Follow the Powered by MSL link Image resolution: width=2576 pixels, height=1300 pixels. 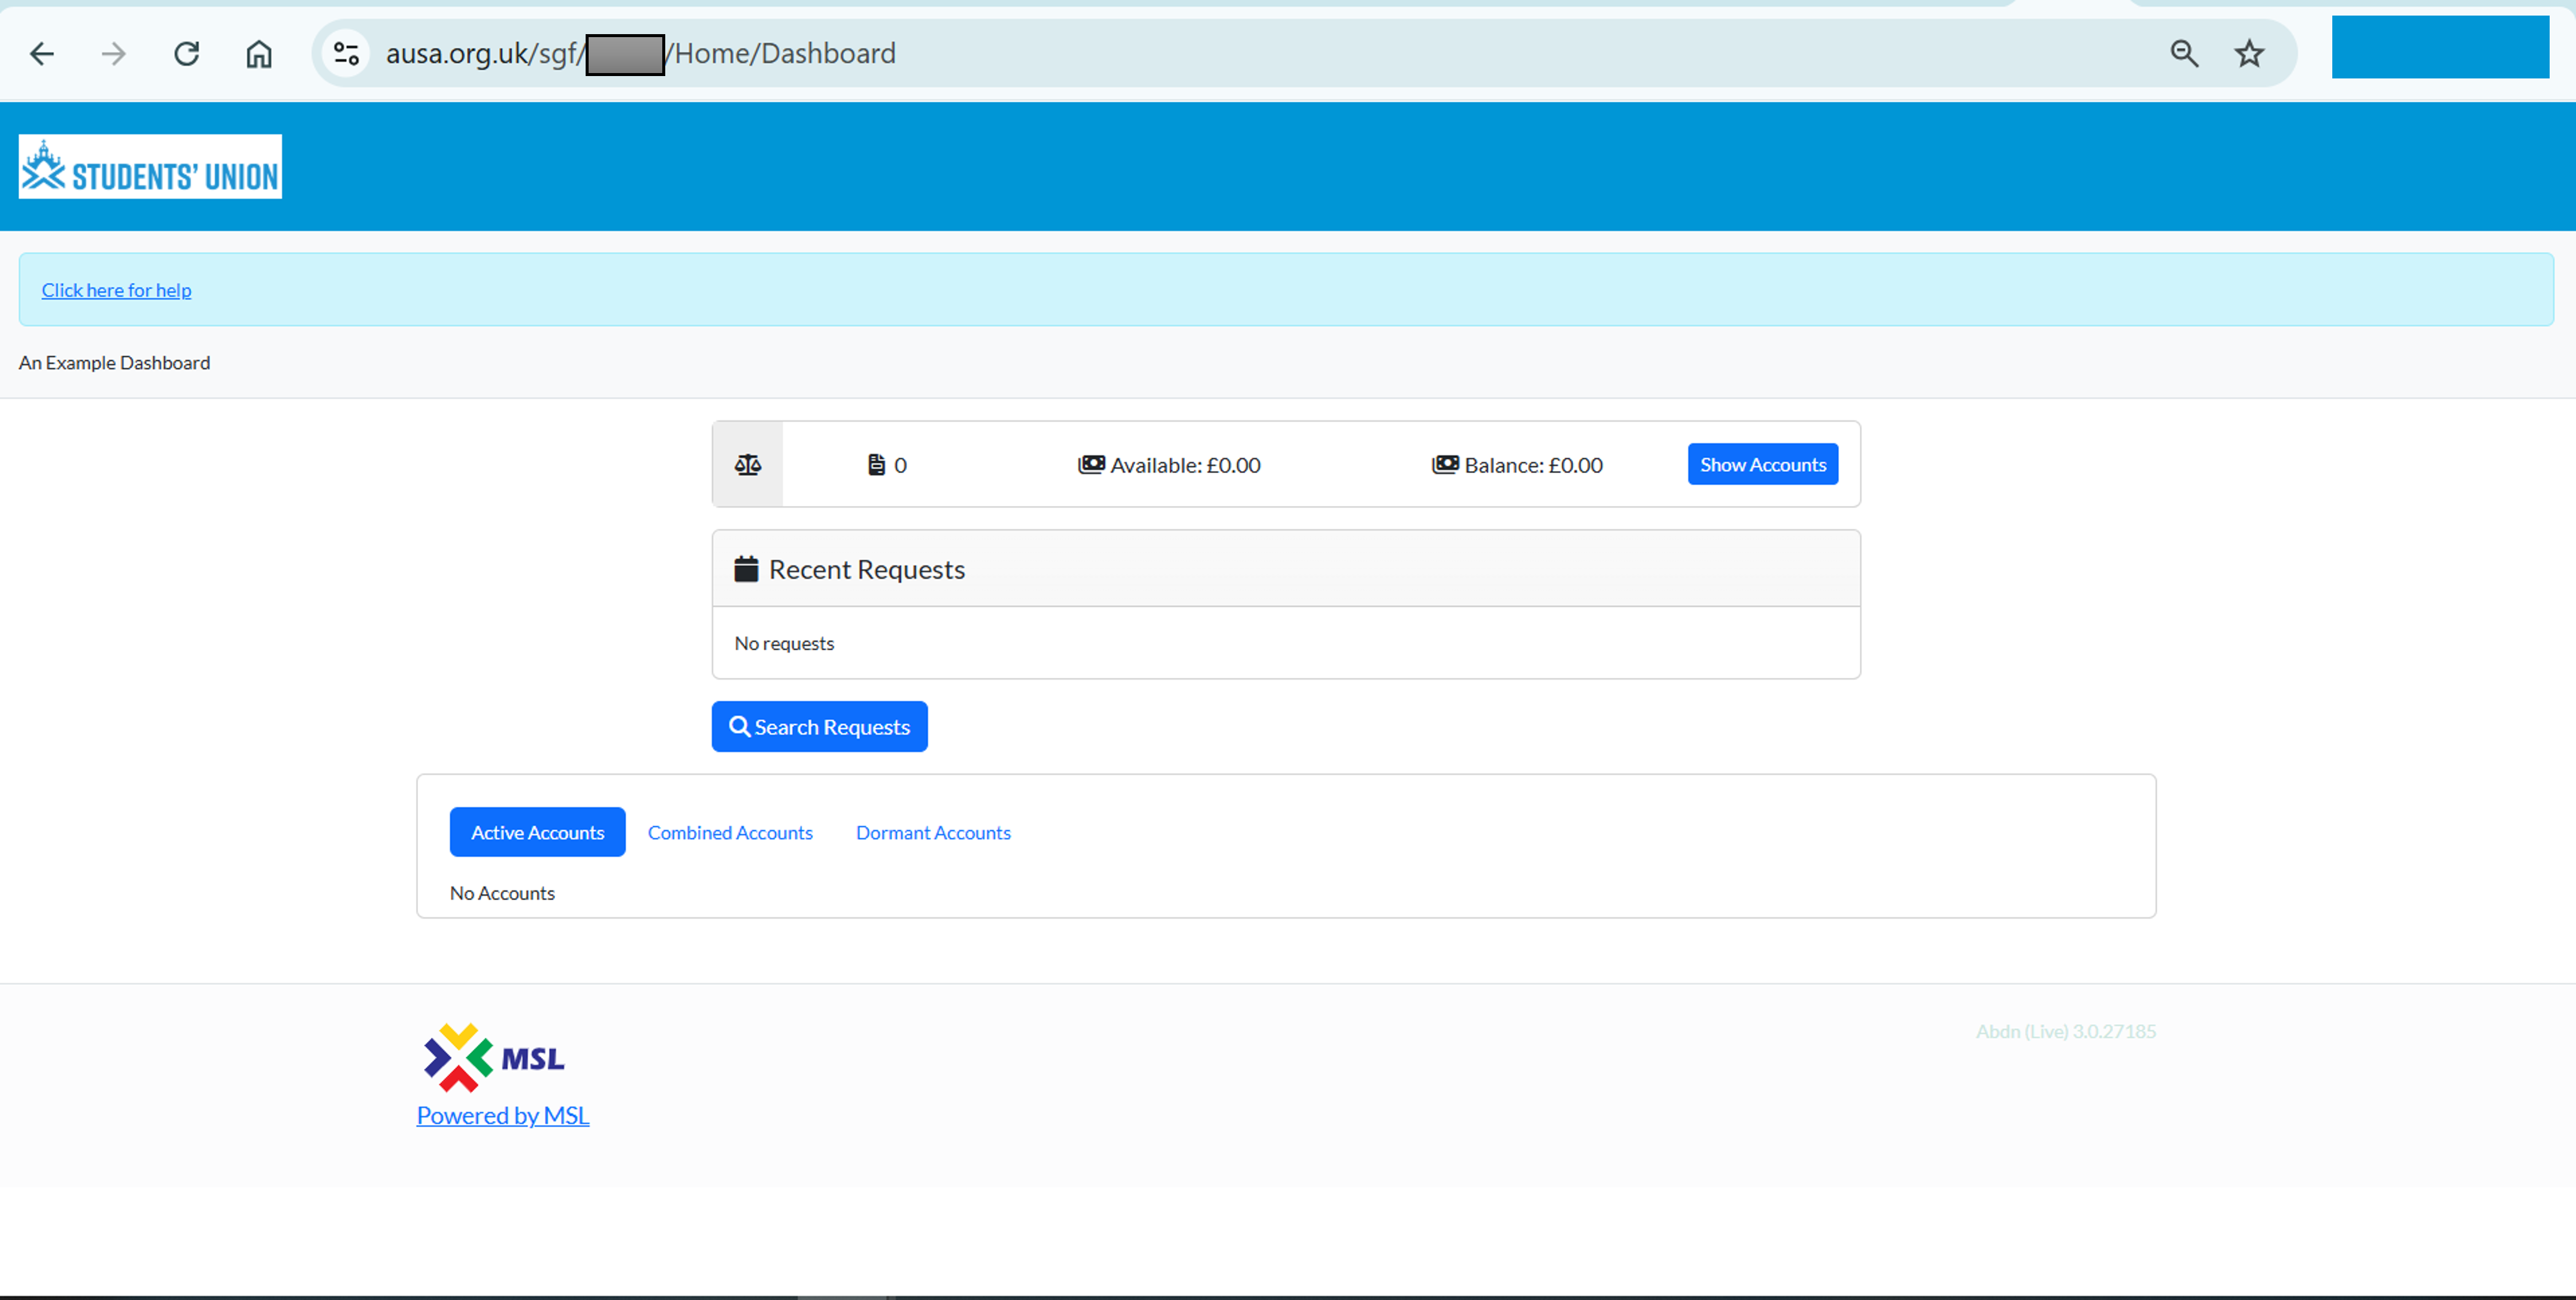coord(502,1116)
